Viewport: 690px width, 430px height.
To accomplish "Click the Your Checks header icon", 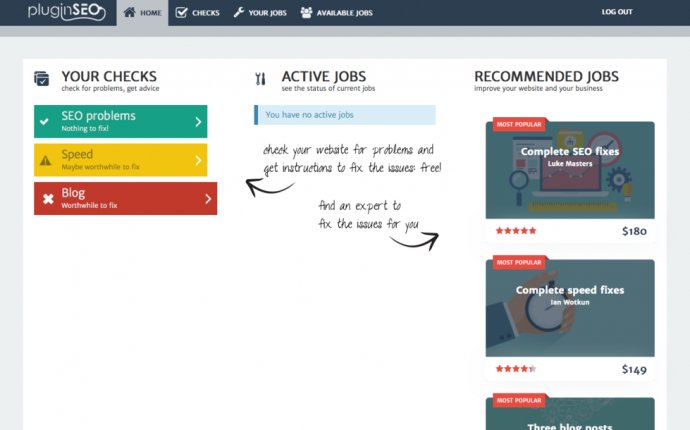I will (42, 78).
